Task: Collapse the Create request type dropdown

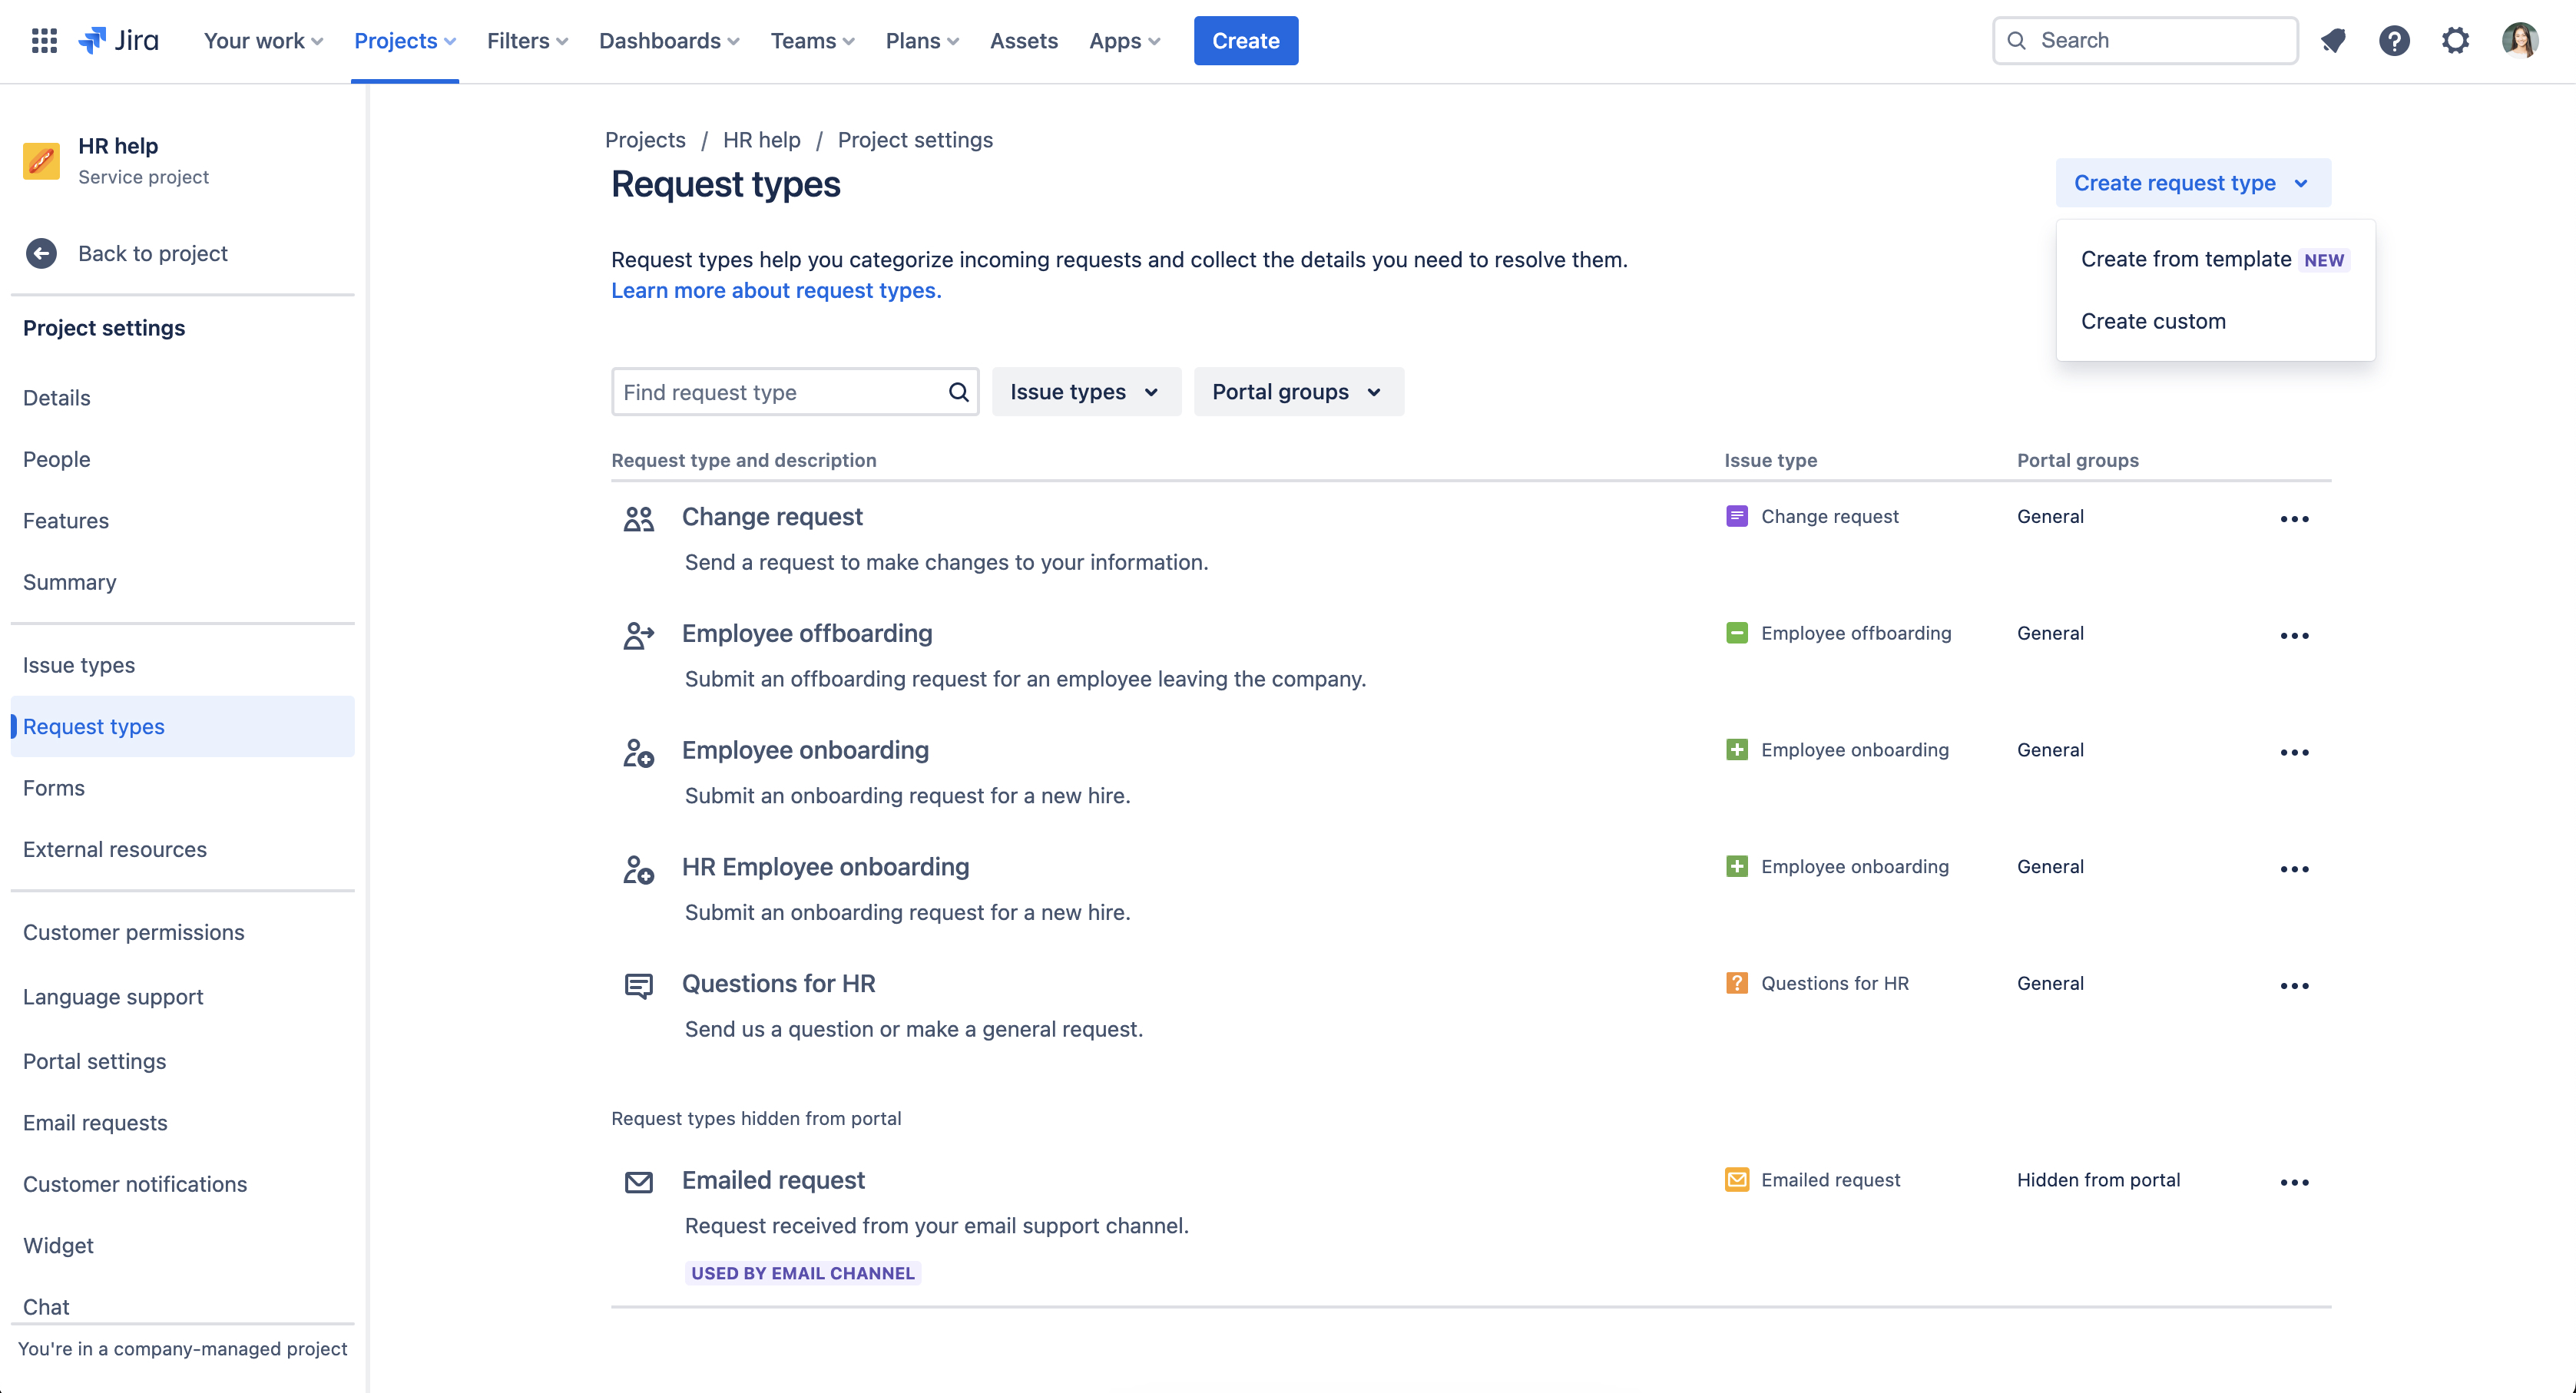Action: click(2192, 183)
